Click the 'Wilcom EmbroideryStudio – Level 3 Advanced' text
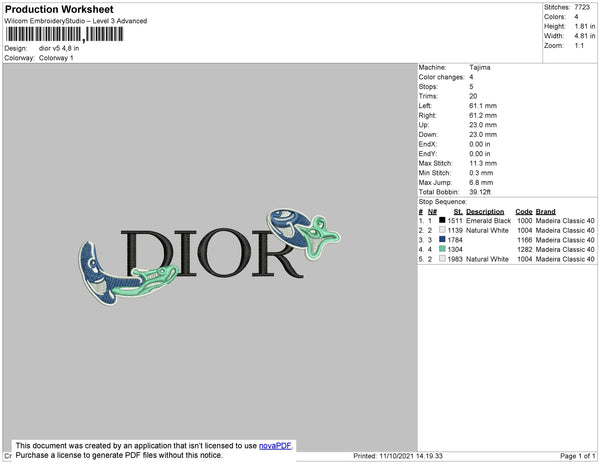 coord(76,21)
